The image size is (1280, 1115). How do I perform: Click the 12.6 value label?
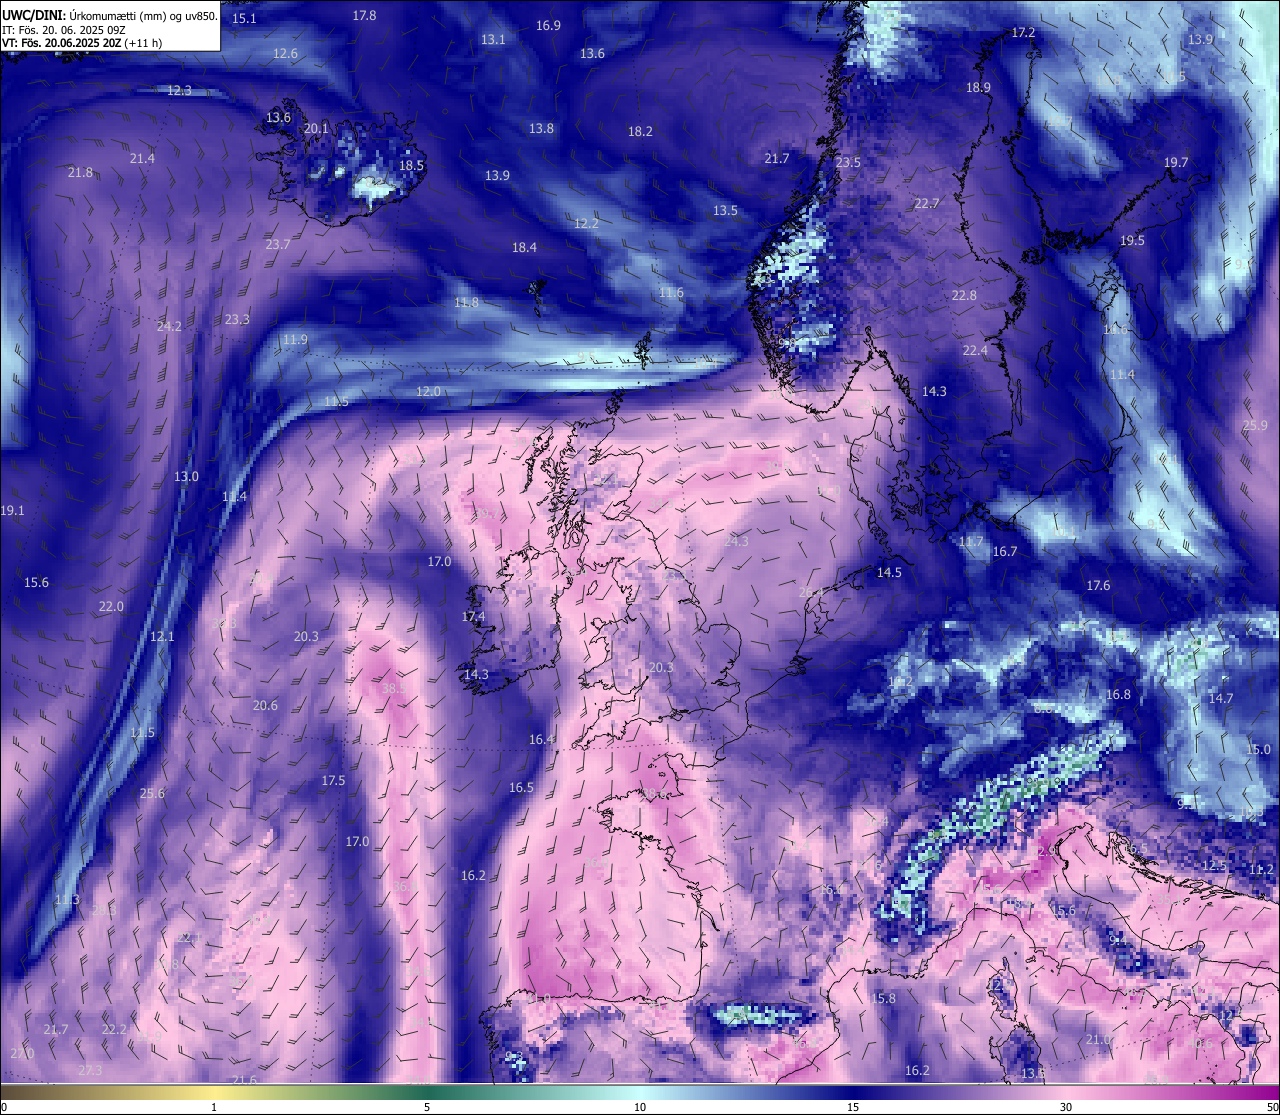click(x=286, y=53)
